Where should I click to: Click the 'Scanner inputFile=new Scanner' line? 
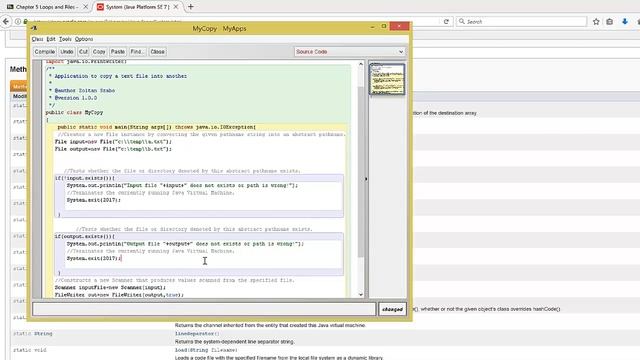coord(110,287)
